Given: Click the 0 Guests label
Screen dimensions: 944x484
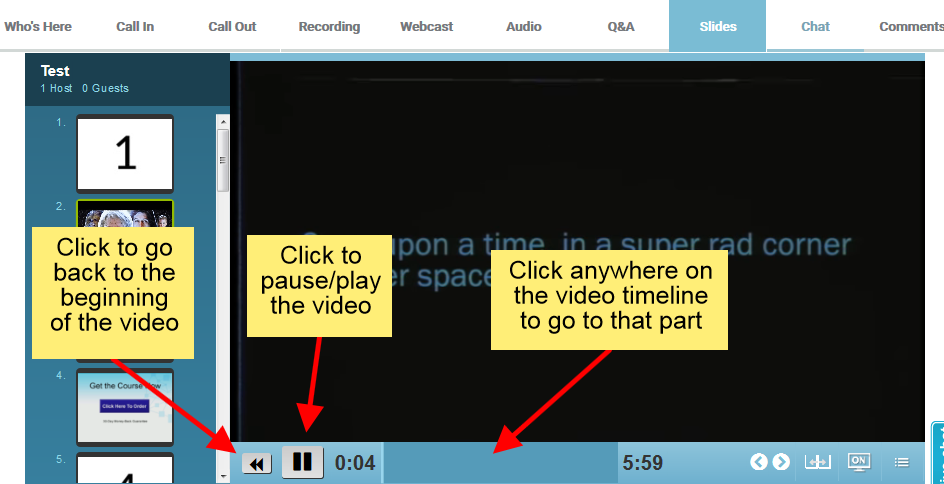Looking at the screenshot, I should (105, 88).
